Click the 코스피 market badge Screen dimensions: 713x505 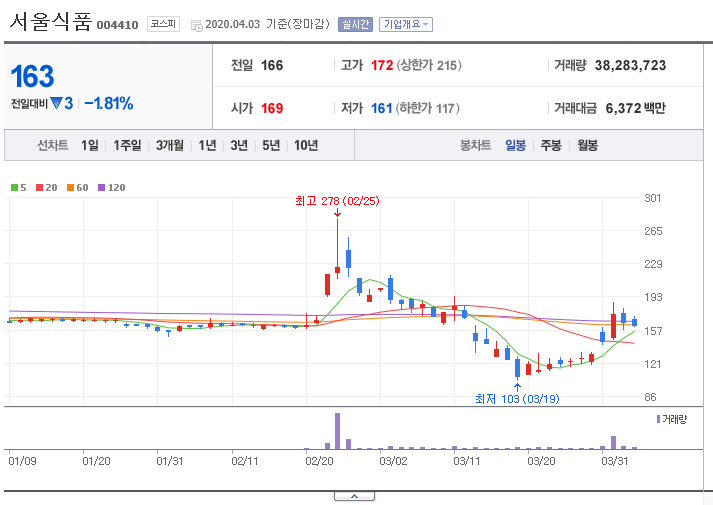(x=163, y=24)
